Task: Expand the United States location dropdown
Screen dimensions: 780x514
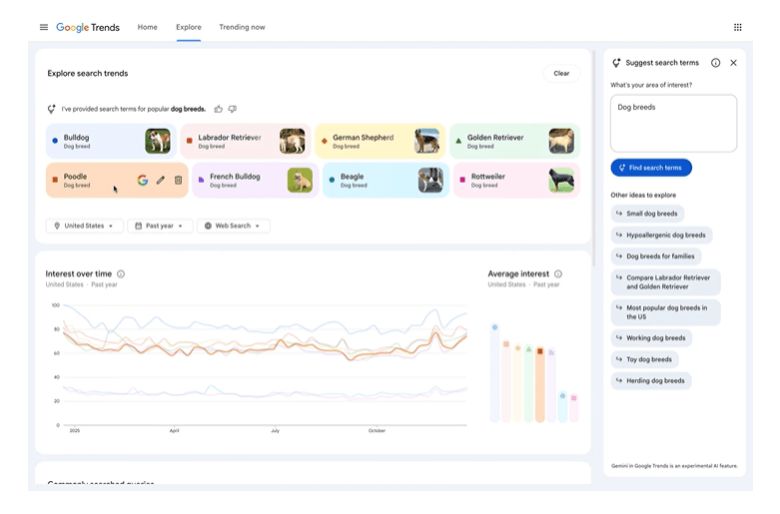Action: (x=84, y=226)
